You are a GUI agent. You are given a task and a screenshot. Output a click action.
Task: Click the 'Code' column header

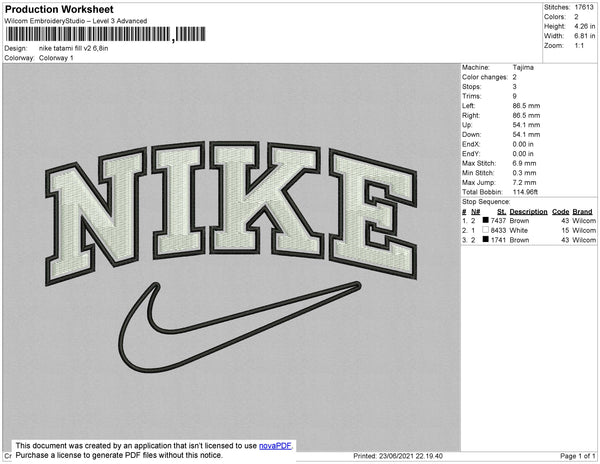(561, 212)
